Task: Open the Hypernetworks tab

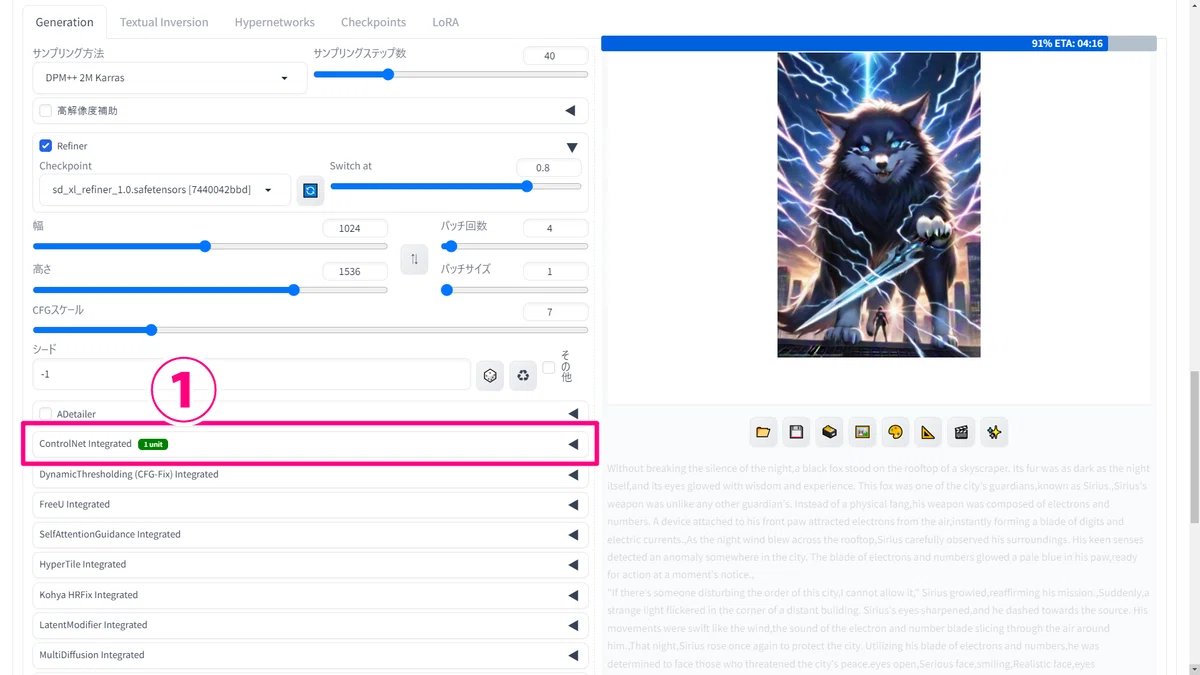Action: pos(275,22)
